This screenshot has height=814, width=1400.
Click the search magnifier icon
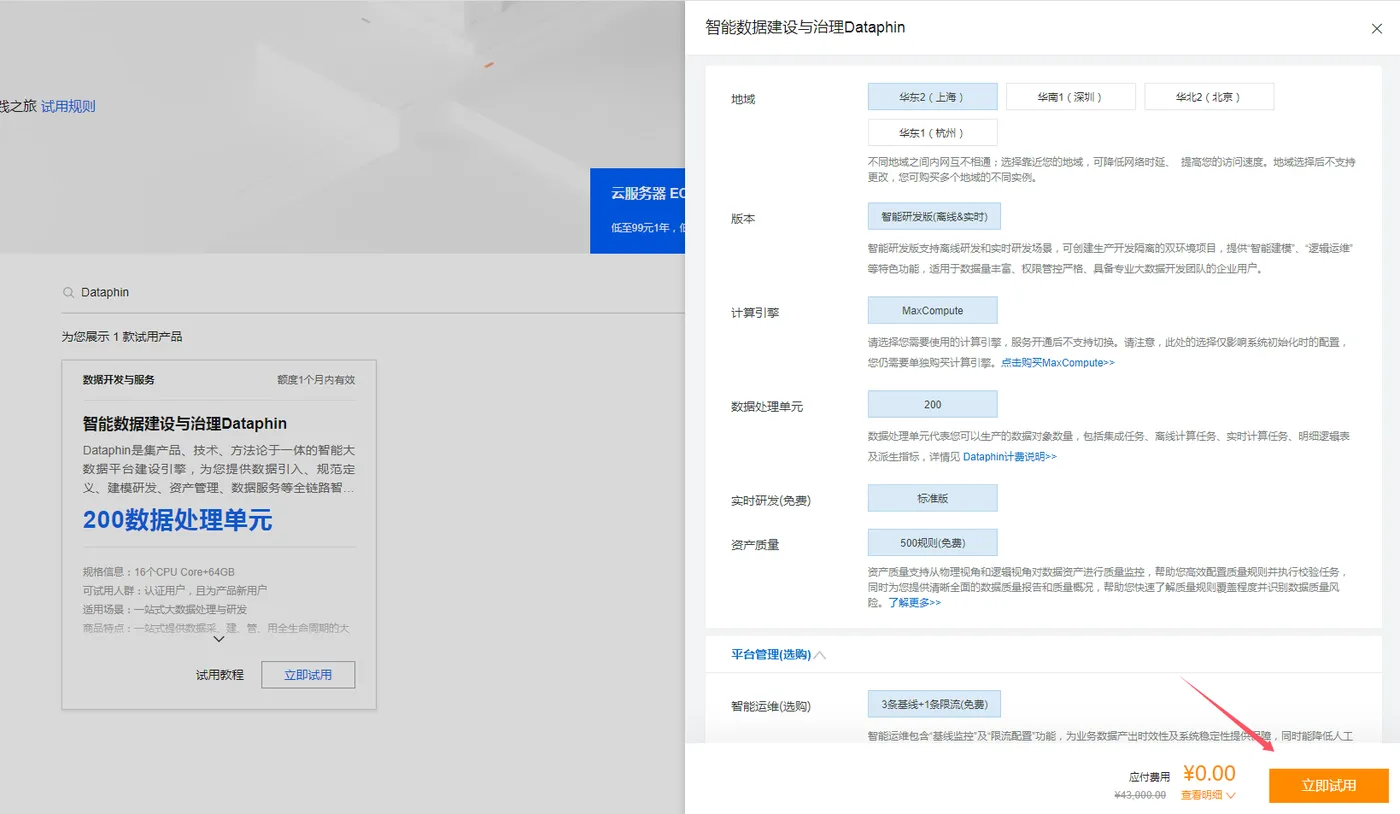pyautogui.click(x=68, y=293)
